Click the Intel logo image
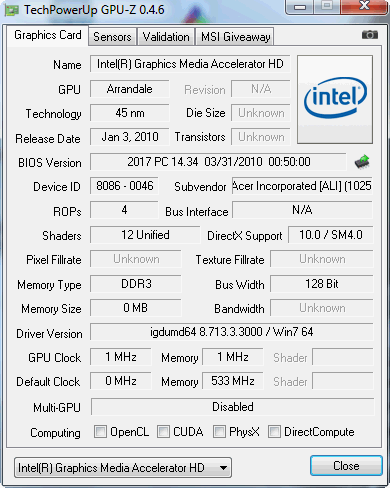This screenshot has width=390, height=488. pyautogui.click(x=335, y=100)
